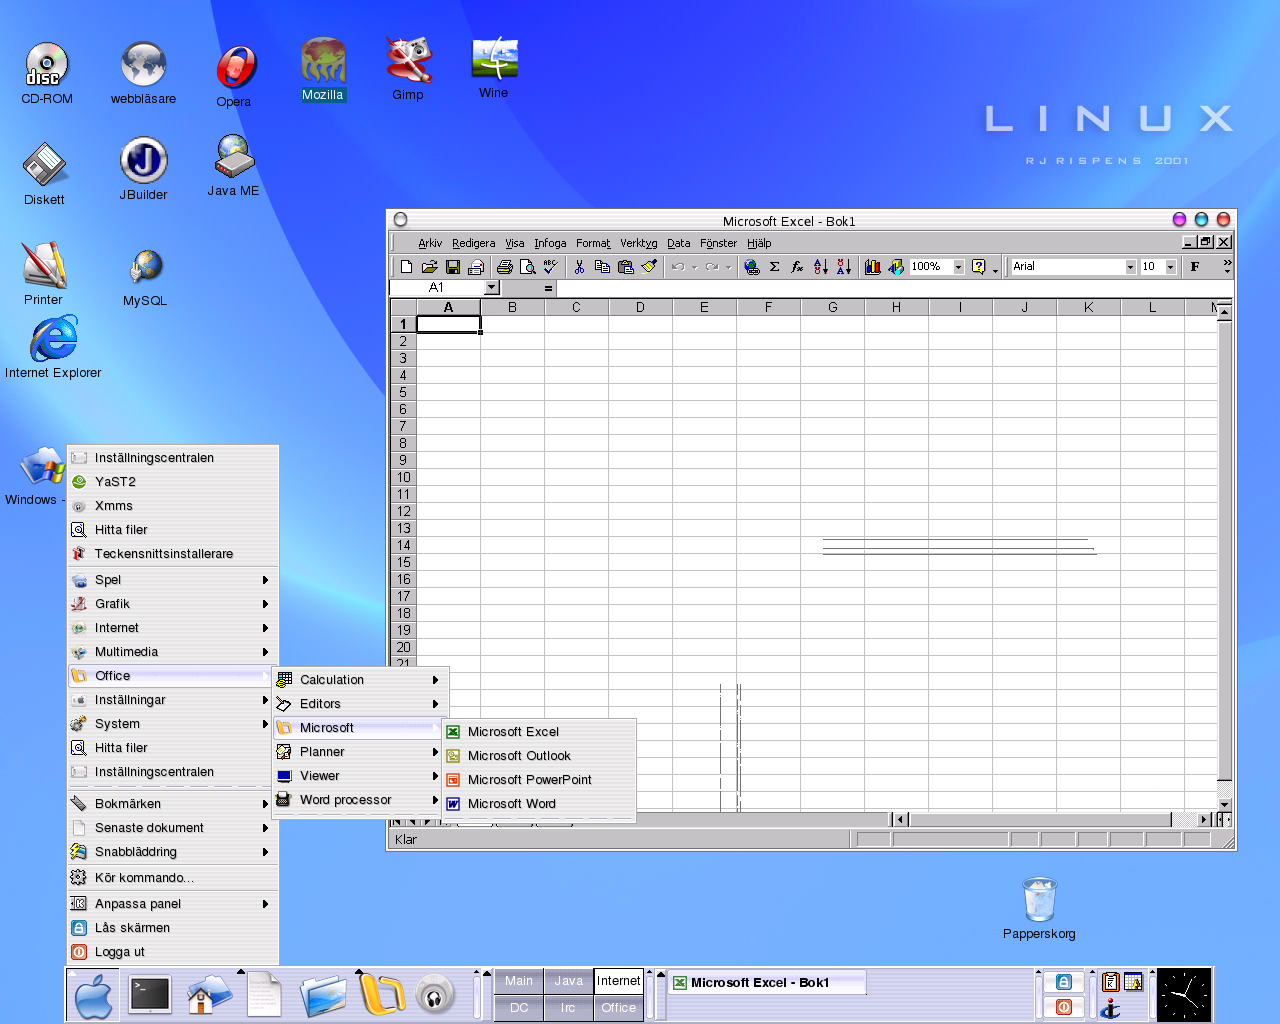
Task: Run the Spelling check icon
Action: click(550, 267)
